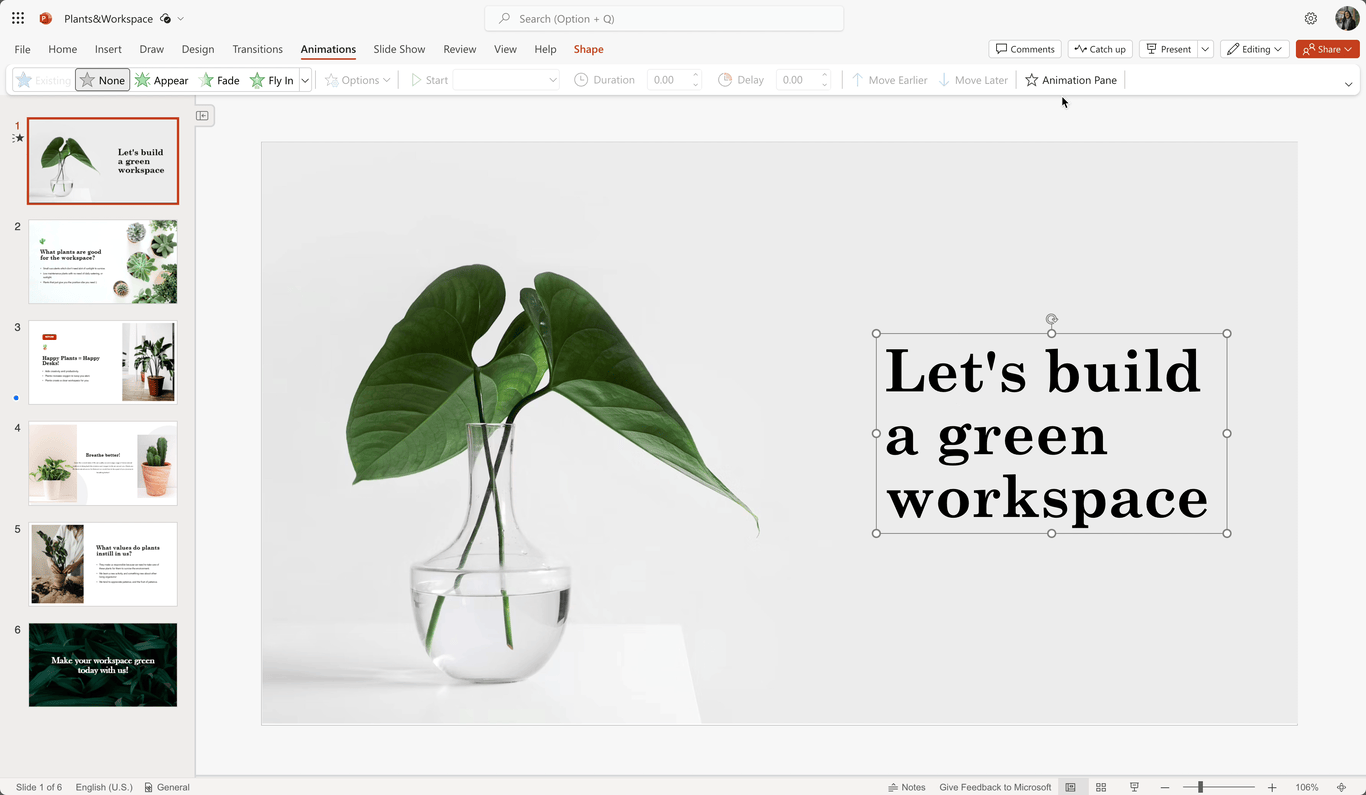Set animation to None
1366x795 pixels.
click(x=101, y=80)
